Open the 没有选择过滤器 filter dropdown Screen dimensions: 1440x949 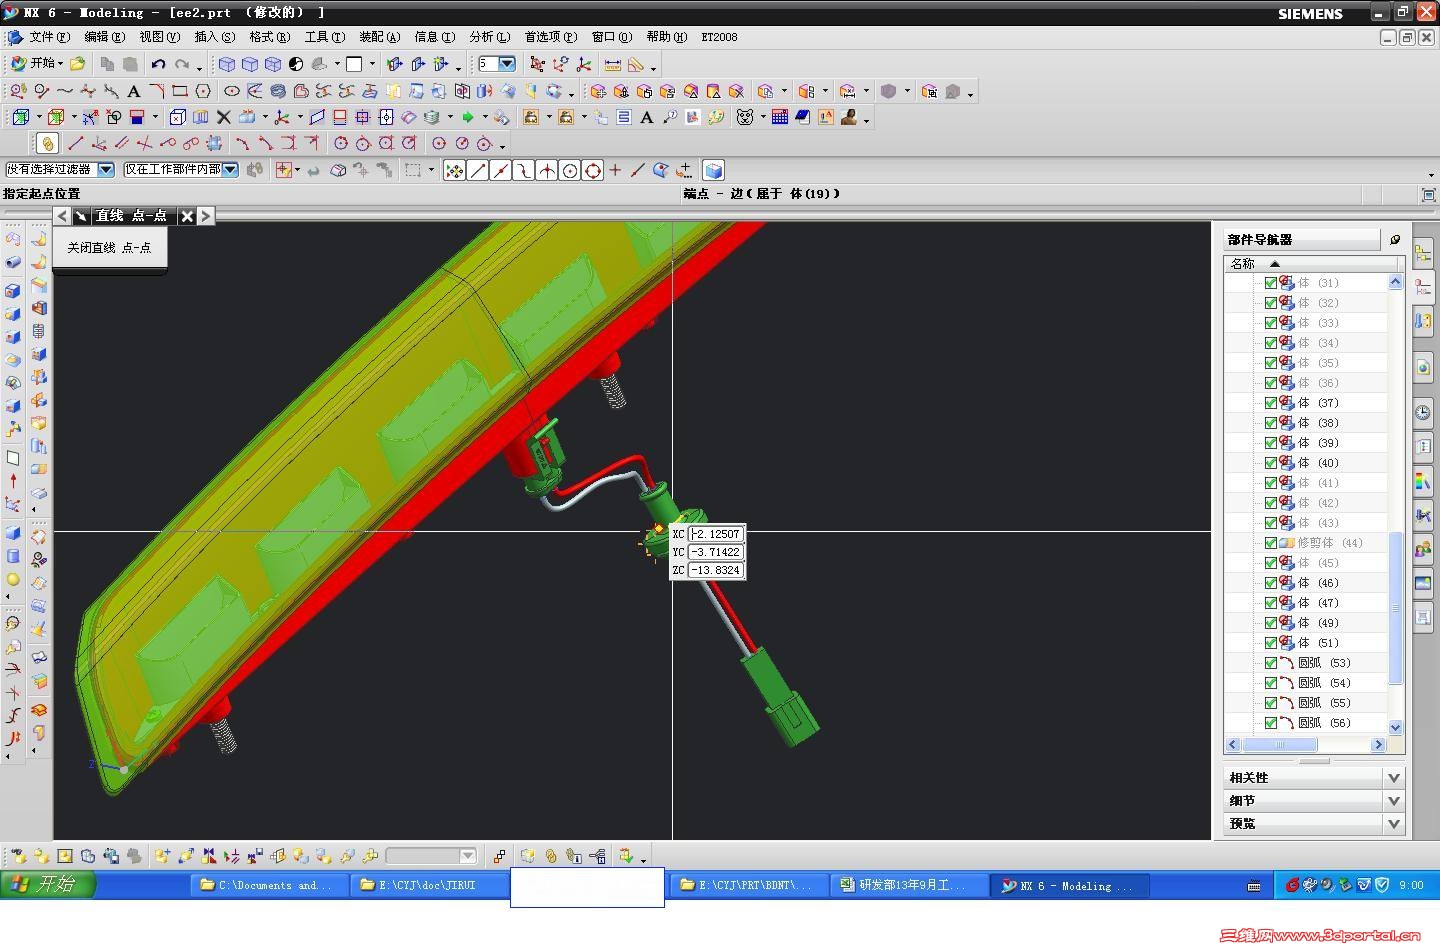105,170
